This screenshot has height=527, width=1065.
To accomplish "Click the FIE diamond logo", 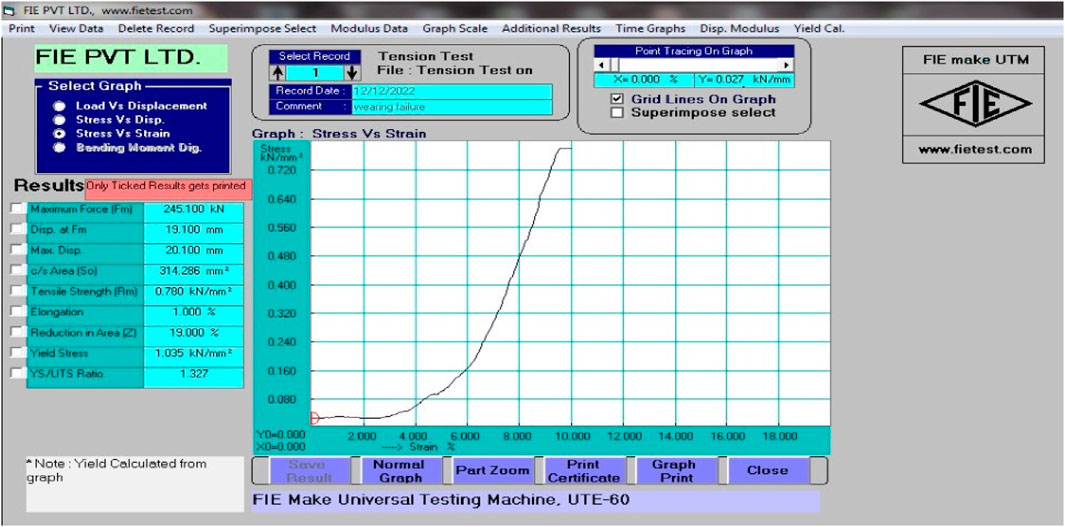I will [976, 104].
